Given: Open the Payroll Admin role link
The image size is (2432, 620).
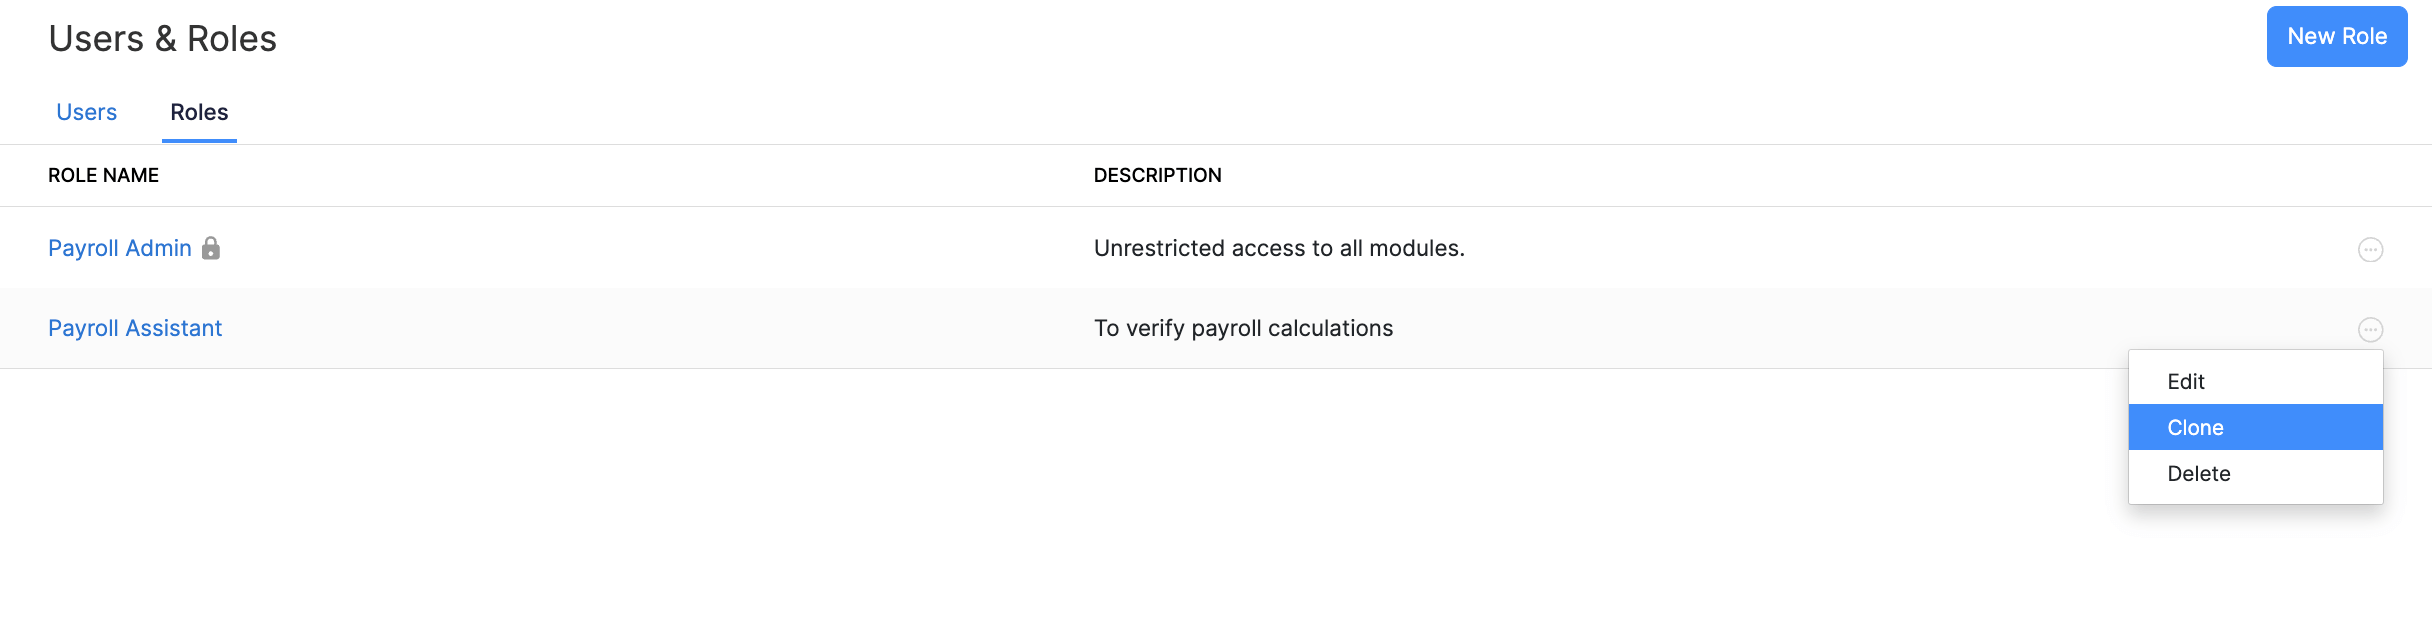Looking at the screenshot, I should point(120,248).
